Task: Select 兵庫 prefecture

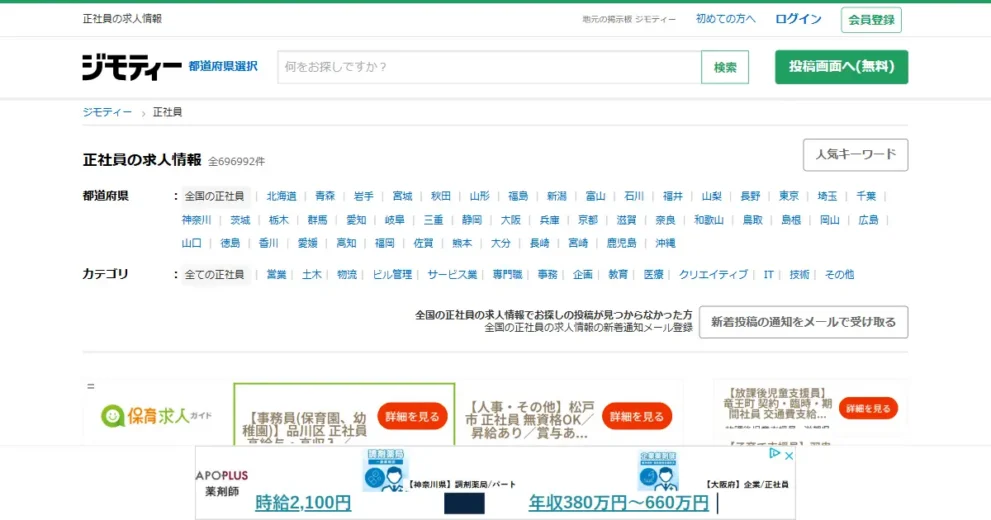Action: [x=549, y=220]
